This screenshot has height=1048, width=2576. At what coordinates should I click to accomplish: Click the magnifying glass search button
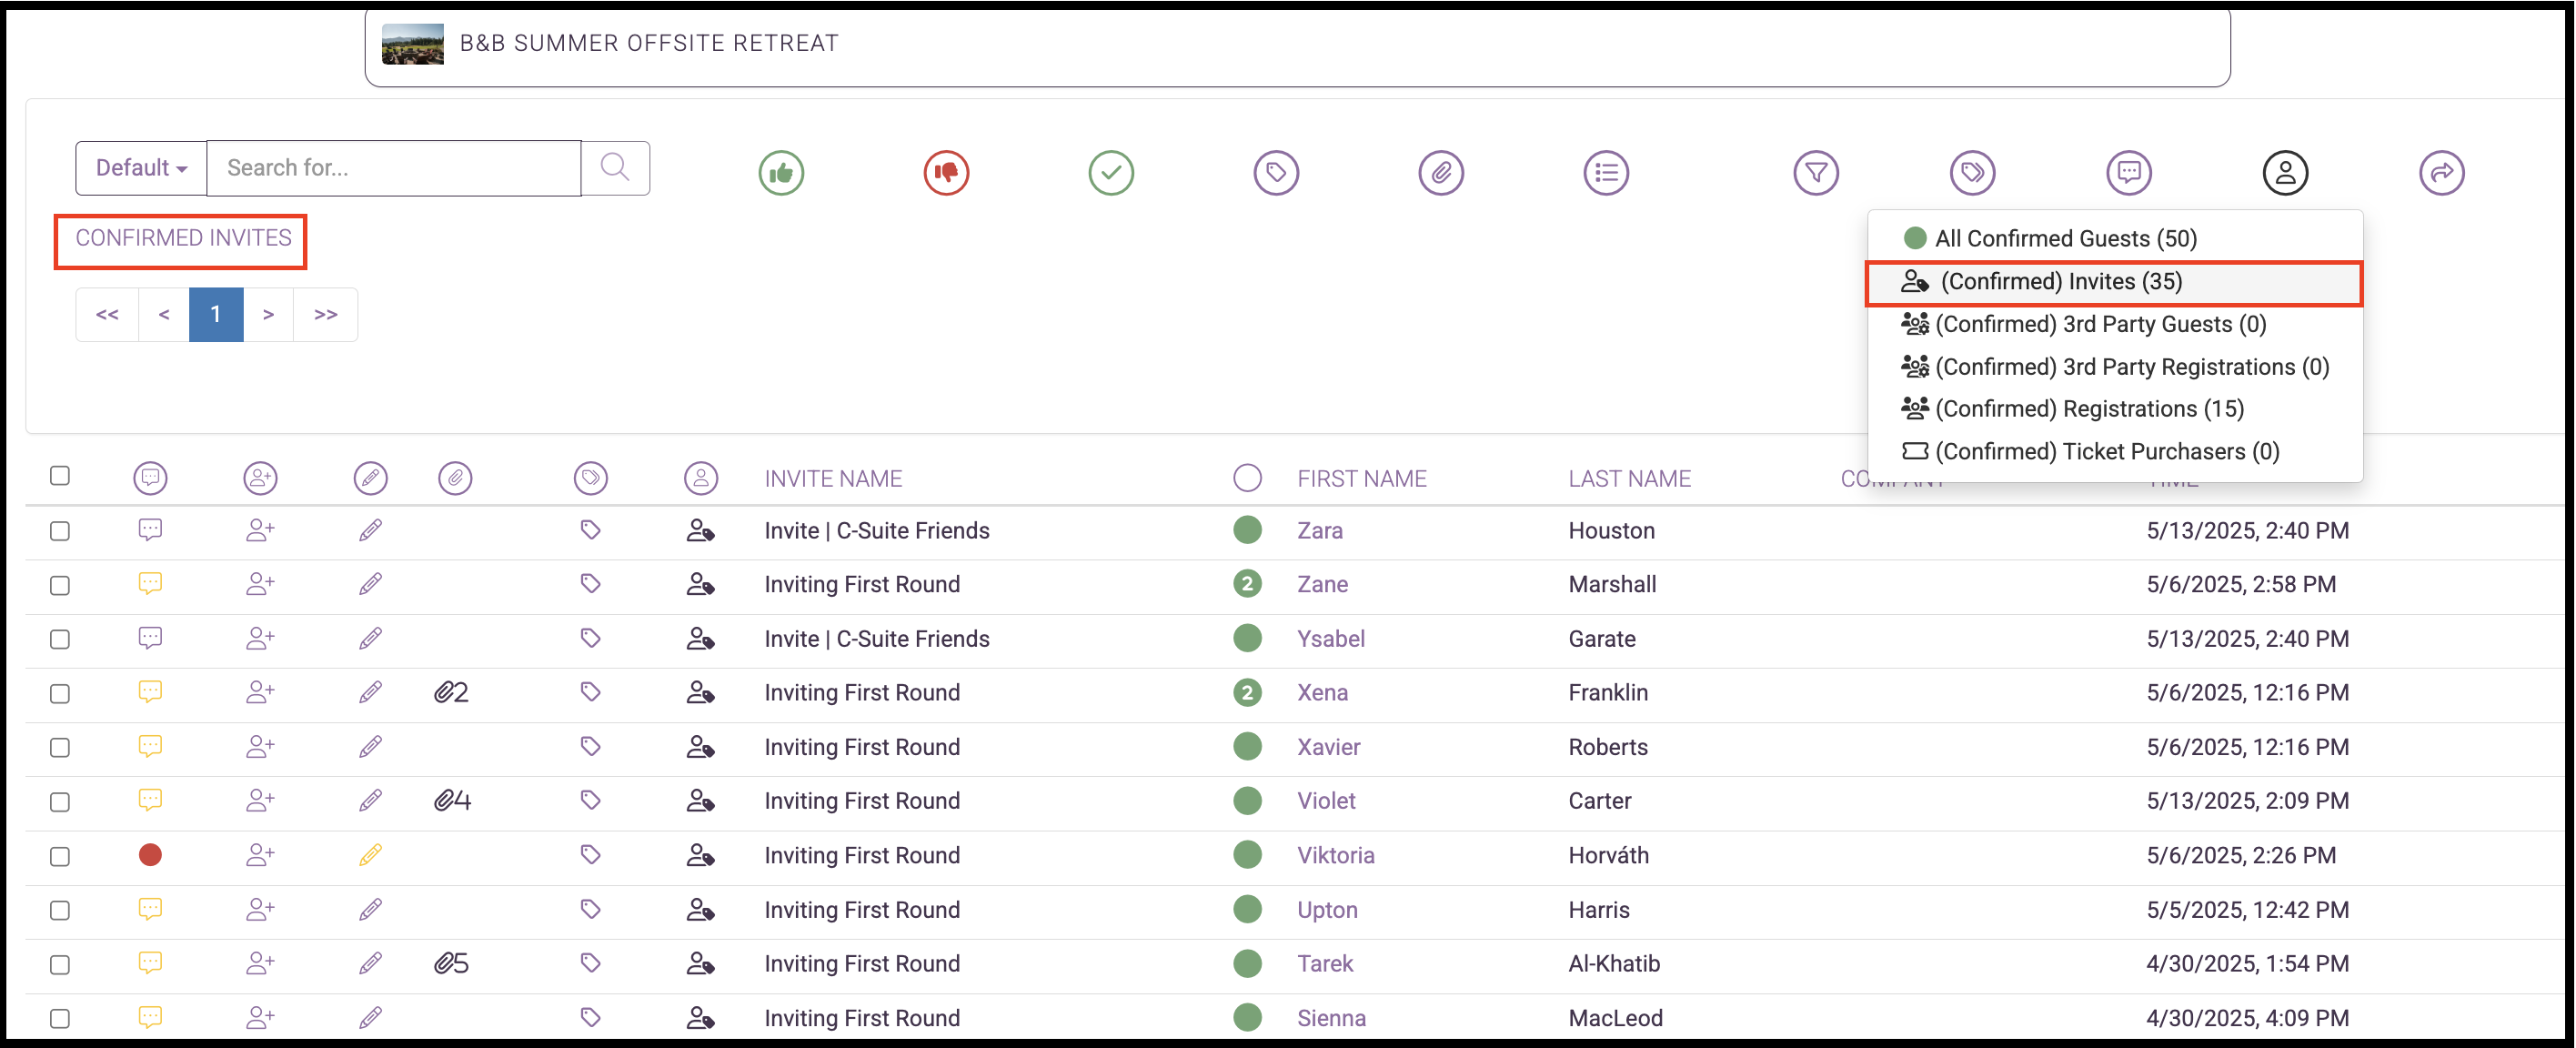click(615, 168)
